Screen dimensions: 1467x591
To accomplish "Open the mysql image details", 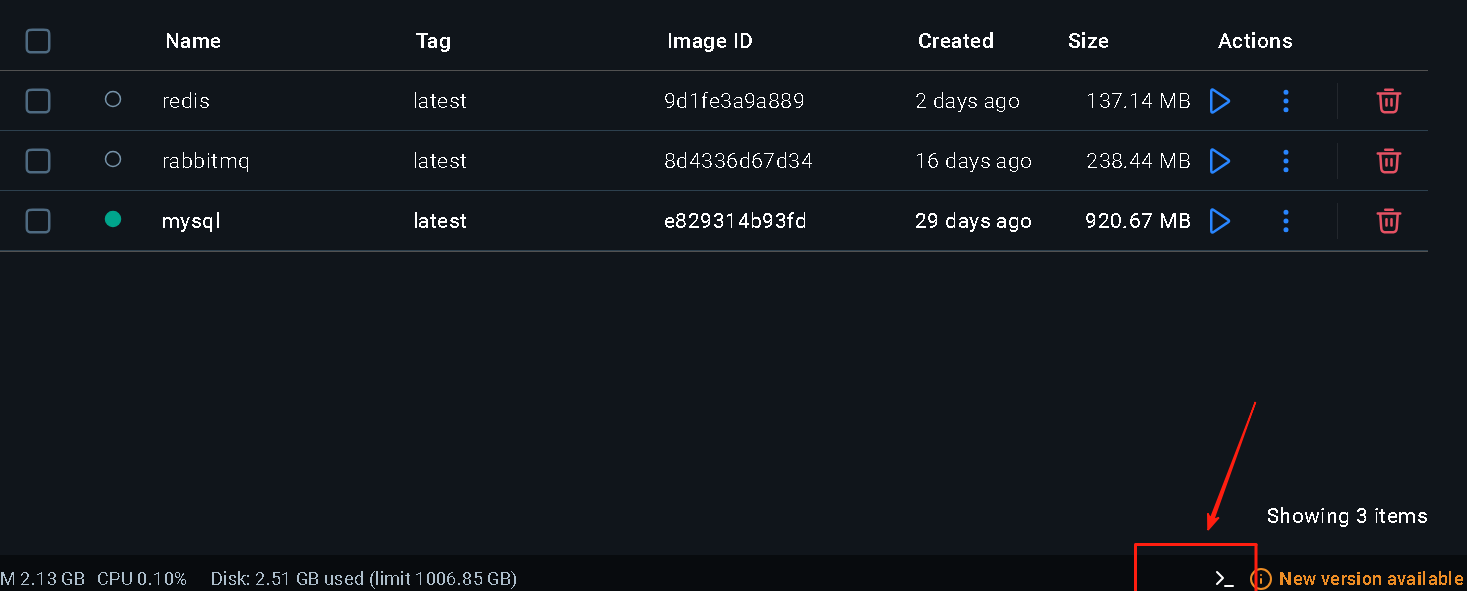I will click(191, 221).
